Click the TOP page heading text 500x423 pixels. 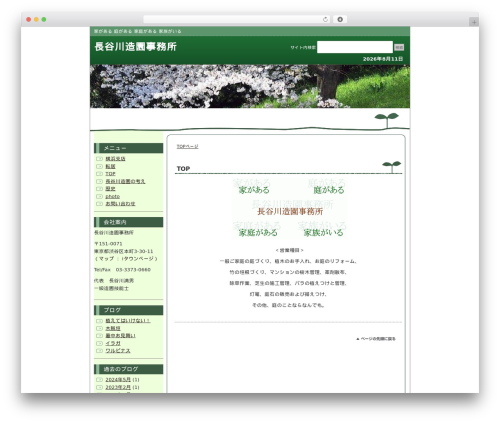point(183,169)
